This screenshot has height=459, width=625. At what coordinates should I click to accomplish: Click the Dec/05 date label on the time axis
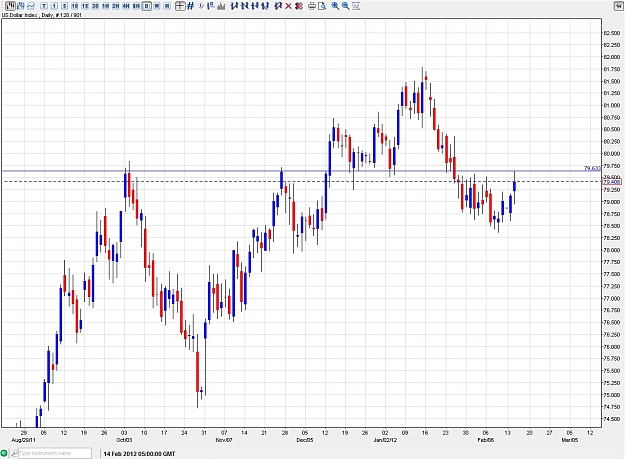(x=305, y=440)
